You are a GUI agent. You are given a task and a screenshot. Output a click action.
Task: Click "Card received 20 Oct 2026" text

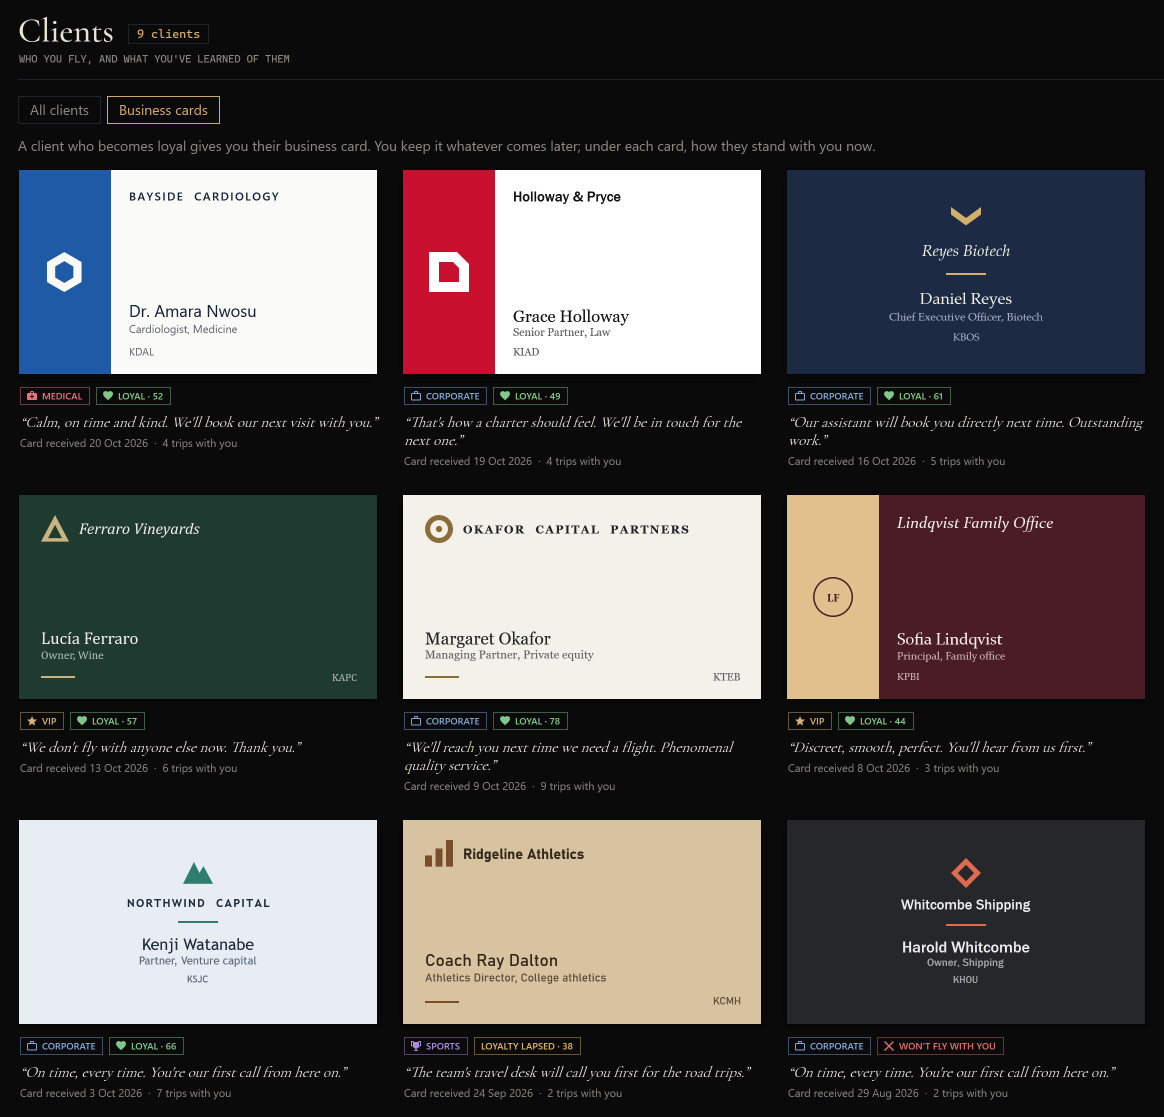click(x=84, y=443)
